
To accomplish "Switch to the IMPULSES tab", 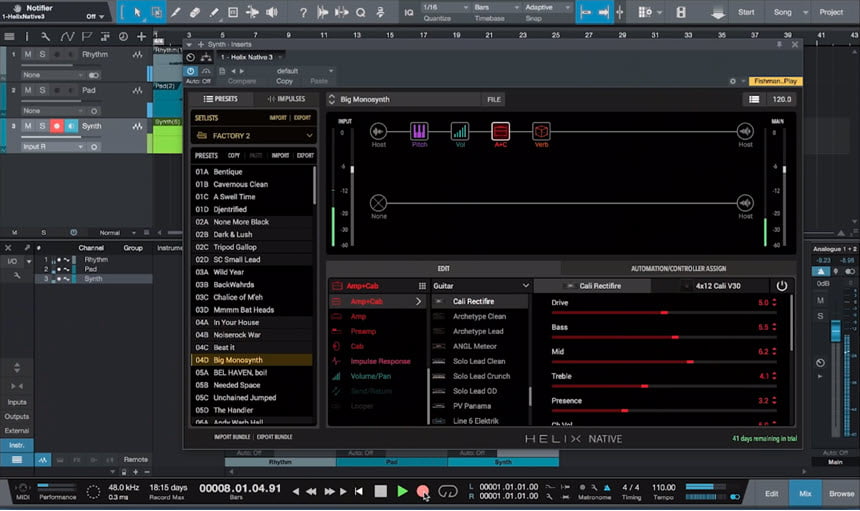I will 286,99.
